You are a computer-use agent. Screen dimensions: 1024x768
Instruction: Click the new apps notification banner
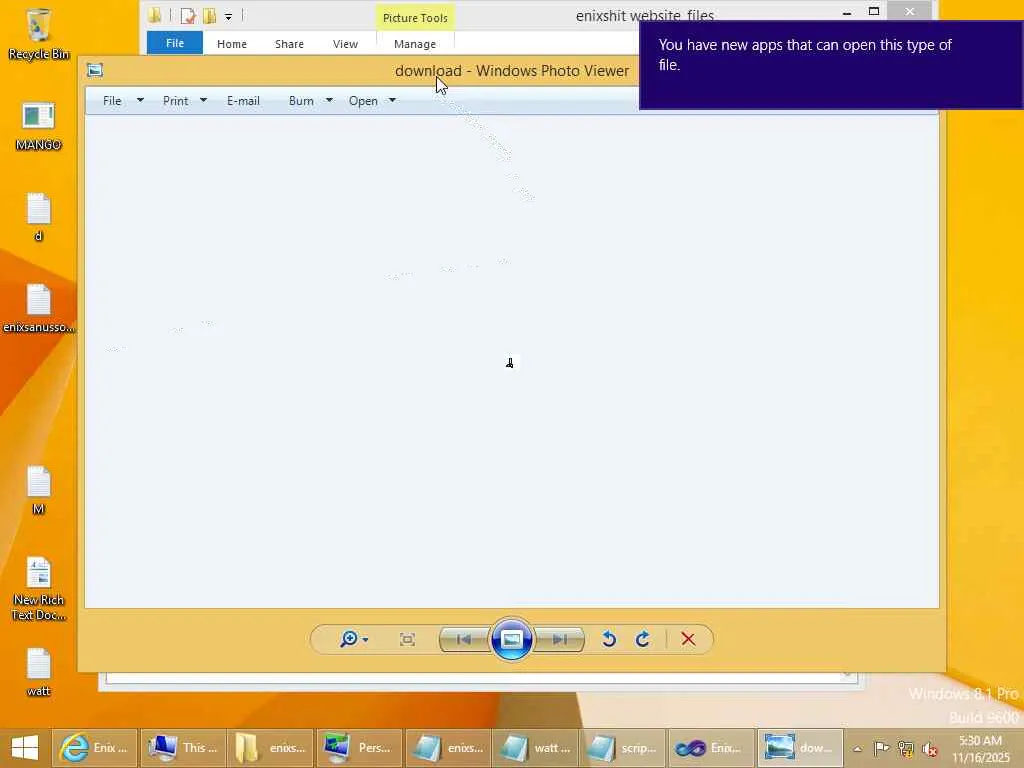831,65
